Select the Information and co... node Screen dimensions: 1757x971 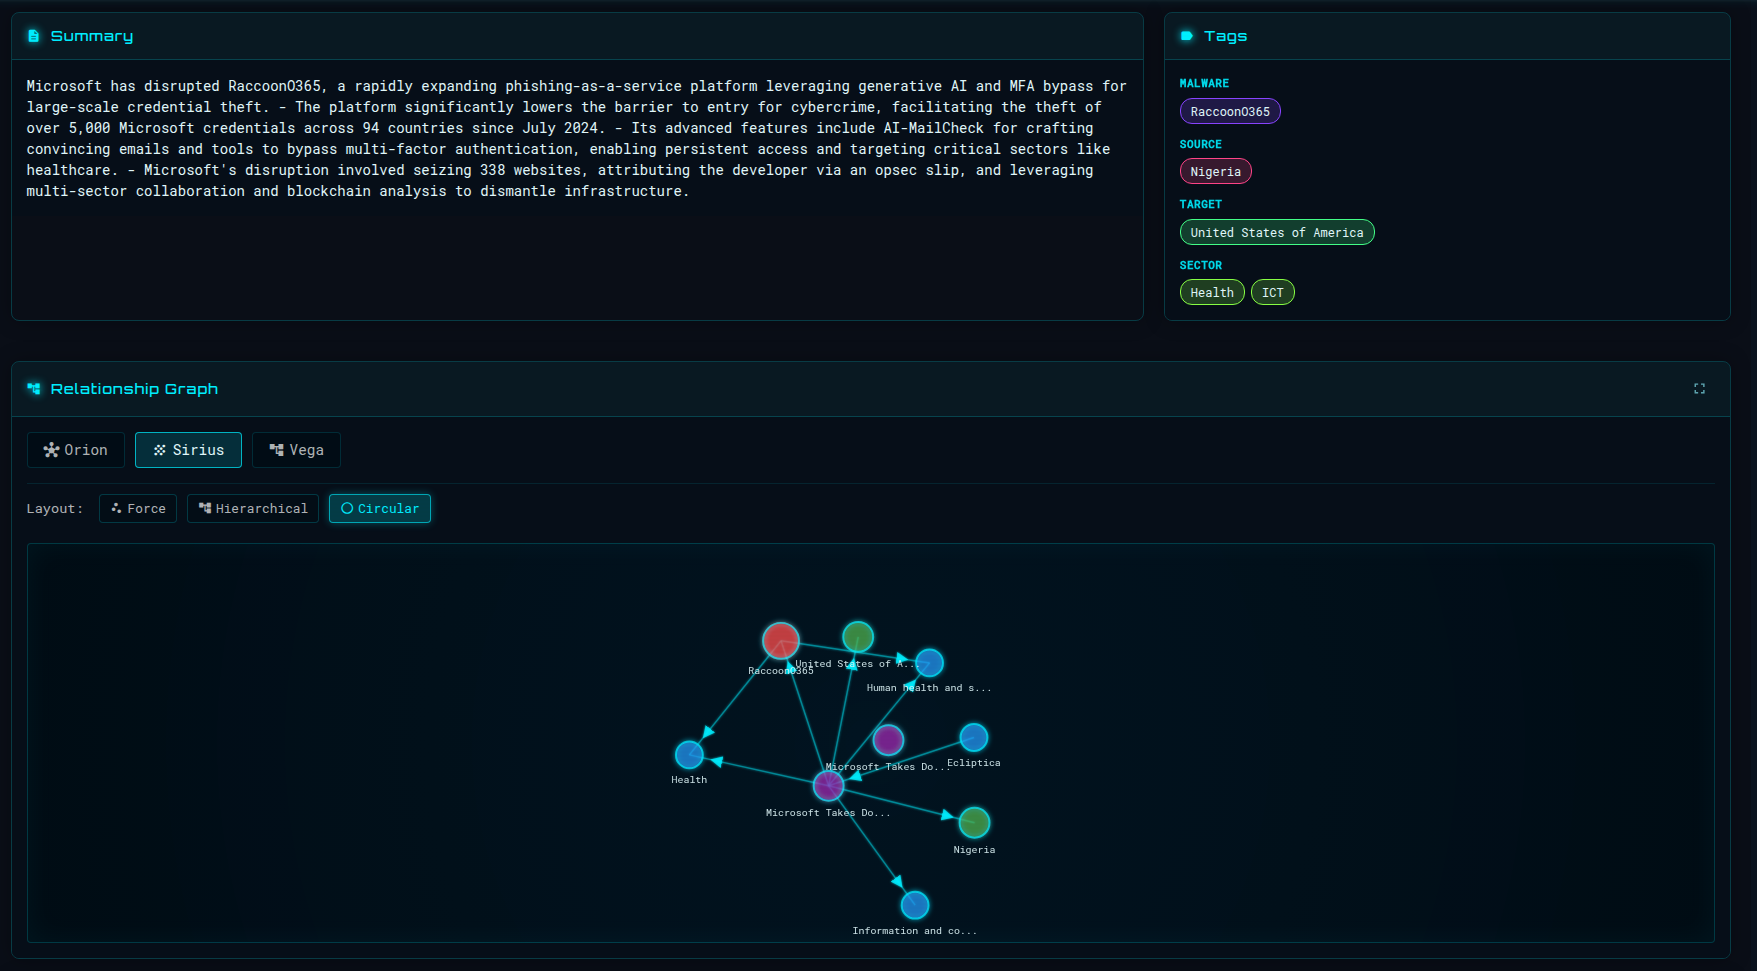(x=915, y=905)
